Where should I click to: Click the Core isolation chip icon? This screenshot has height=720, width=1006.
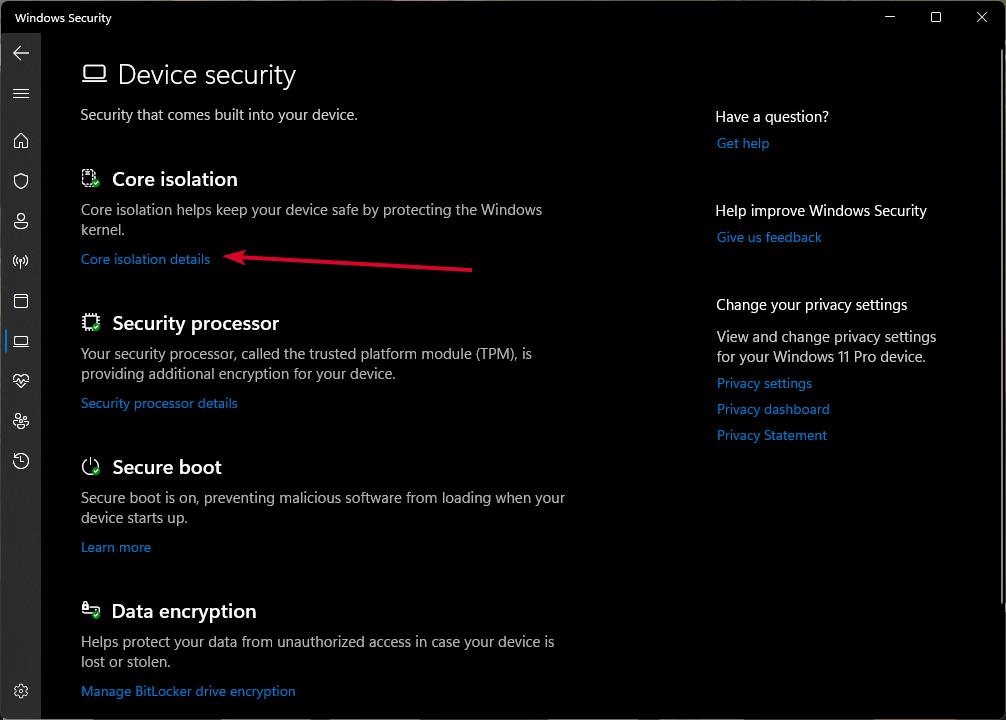(90, 178)
